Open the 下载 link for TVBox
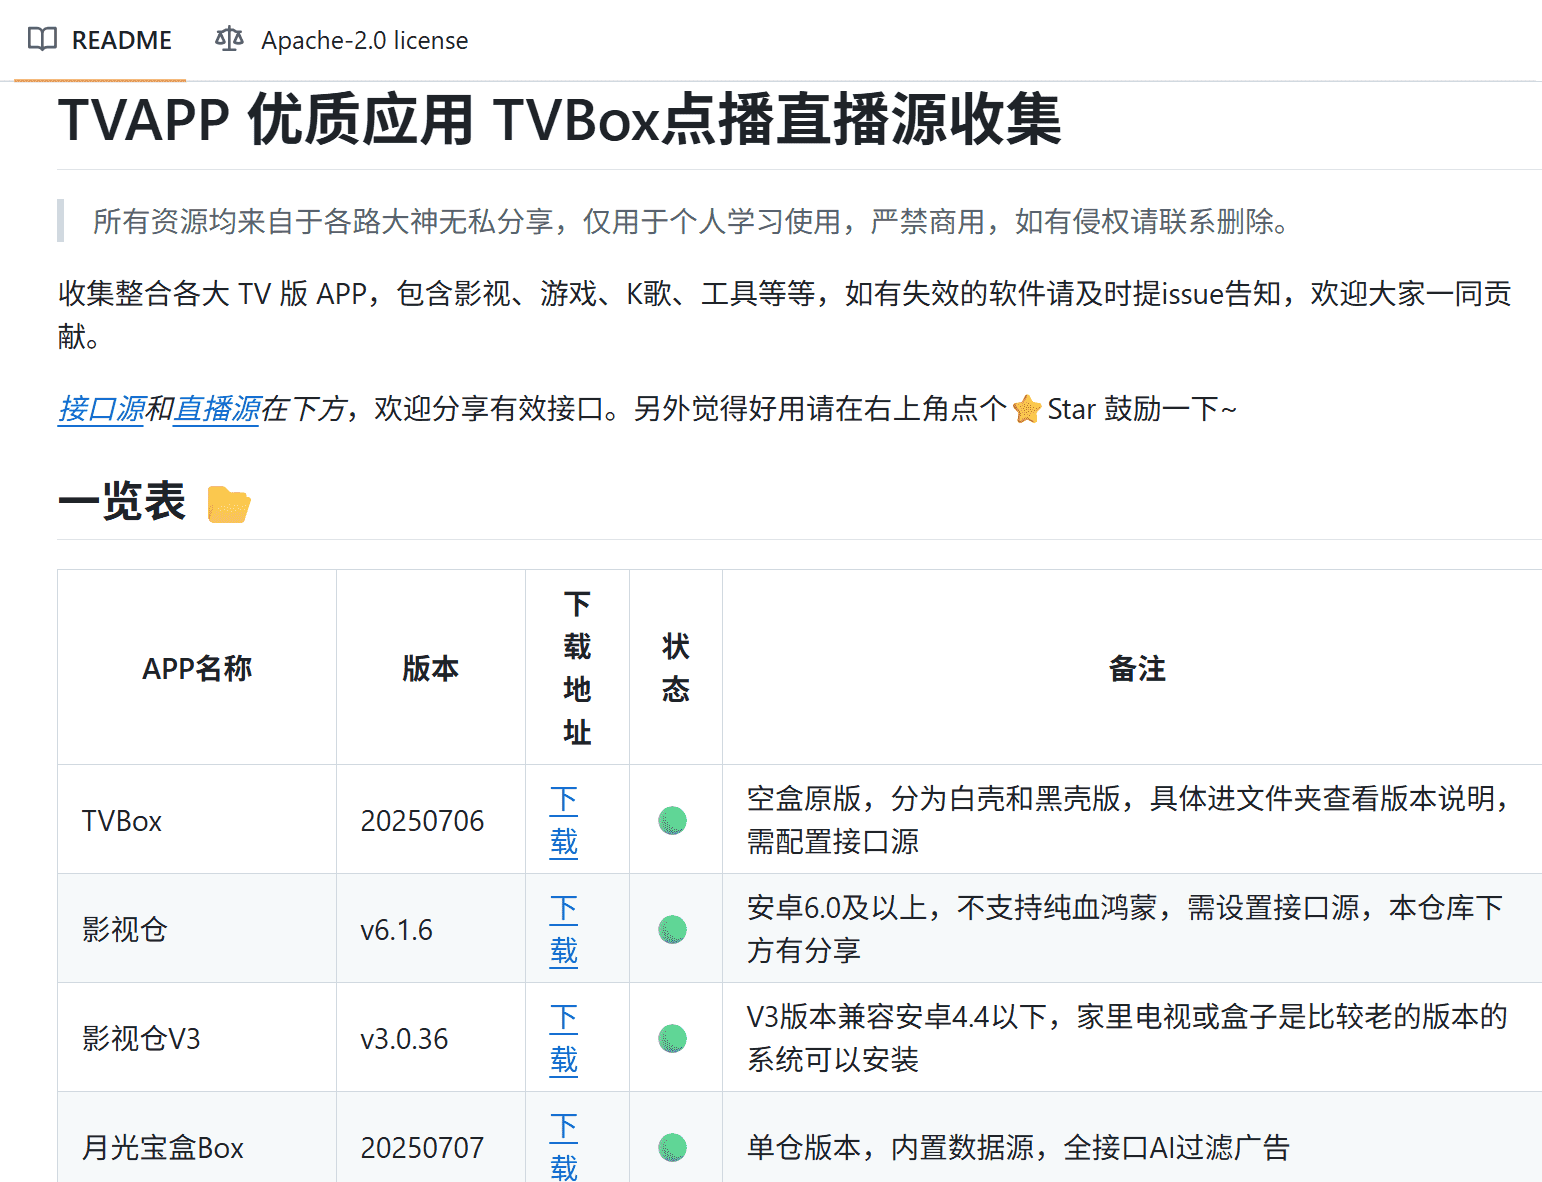The image size is (1542, 1182). pos(564,821)
